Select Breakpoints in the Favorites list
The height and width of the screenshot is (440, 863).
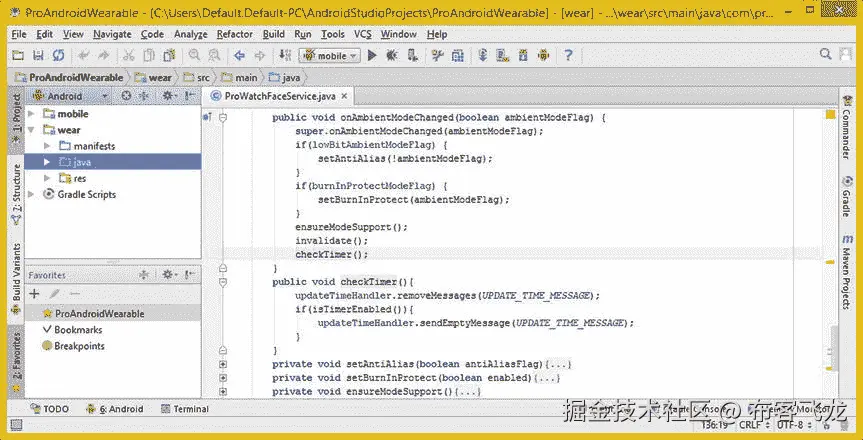pos(73,346)
